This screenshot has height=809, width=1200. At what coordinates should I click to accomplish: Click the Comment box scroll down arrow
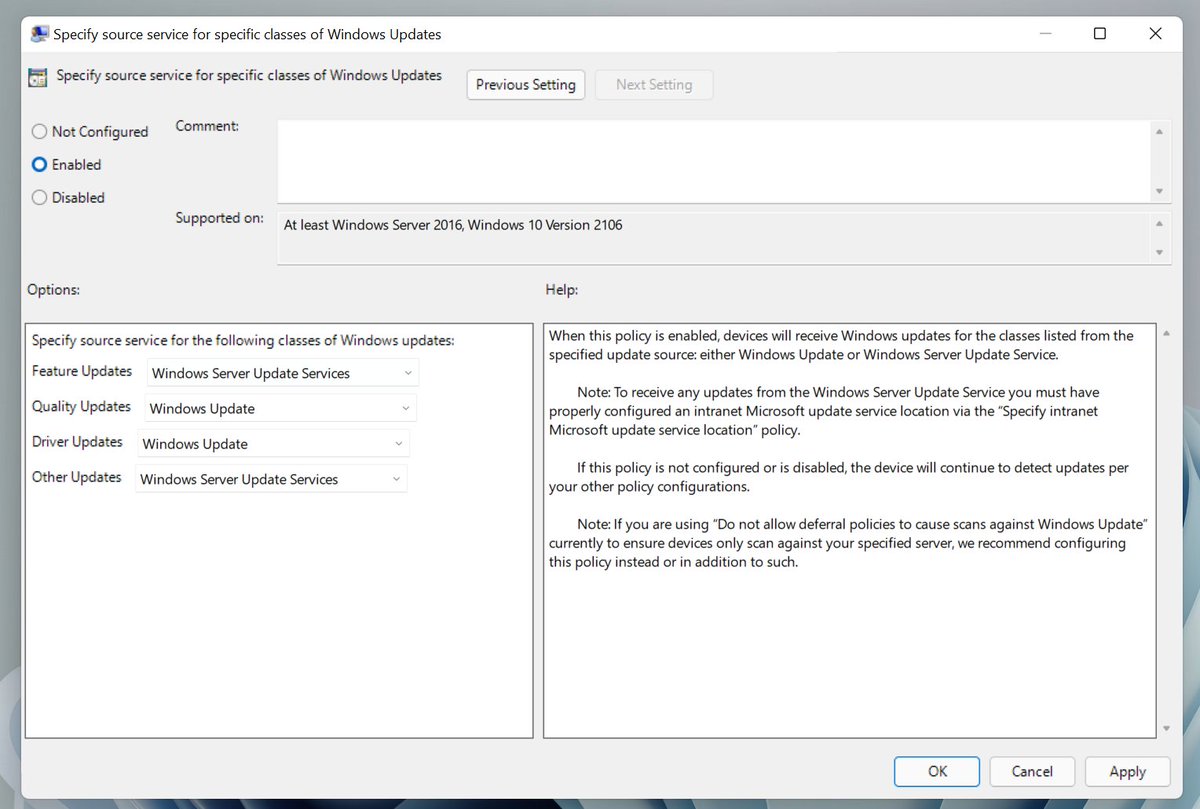(x=1159, y=191)
